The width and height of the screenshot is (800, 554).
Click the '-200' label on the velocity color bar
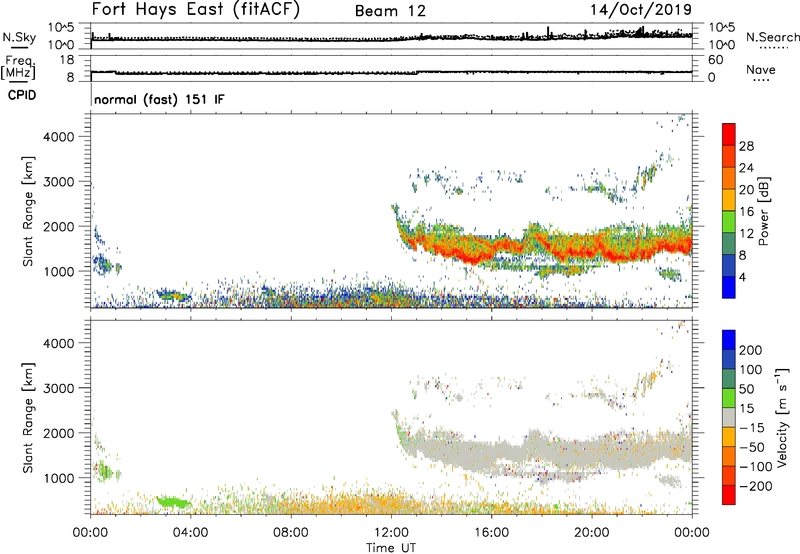pos(754,486)
